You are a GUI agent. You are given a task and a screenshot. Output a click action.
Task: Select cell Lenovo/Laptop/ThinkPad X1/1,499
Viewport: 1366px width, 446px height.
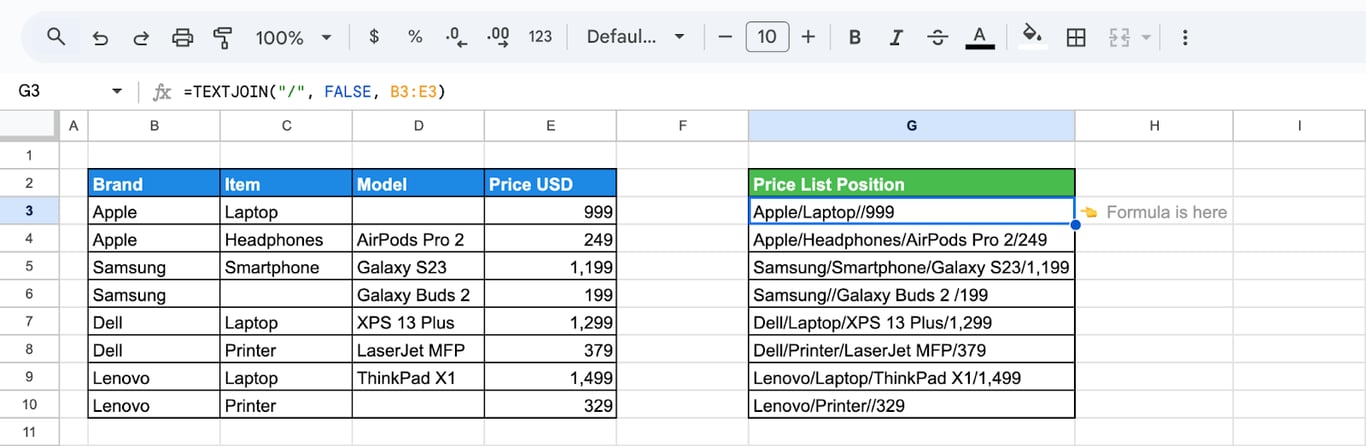tap(911, 378)
